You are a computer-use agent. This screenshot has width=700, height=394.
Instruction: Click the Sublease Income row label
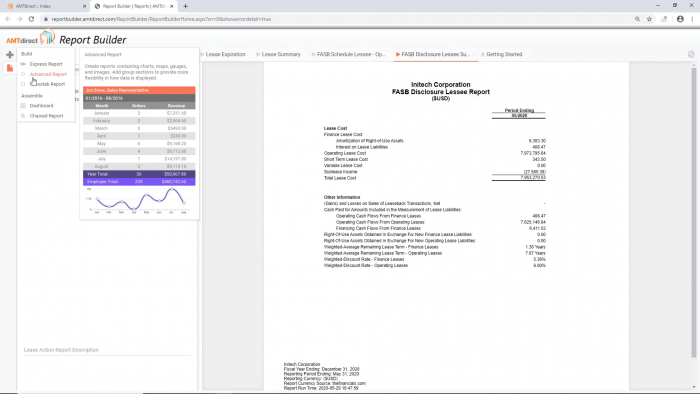point(340,172)
